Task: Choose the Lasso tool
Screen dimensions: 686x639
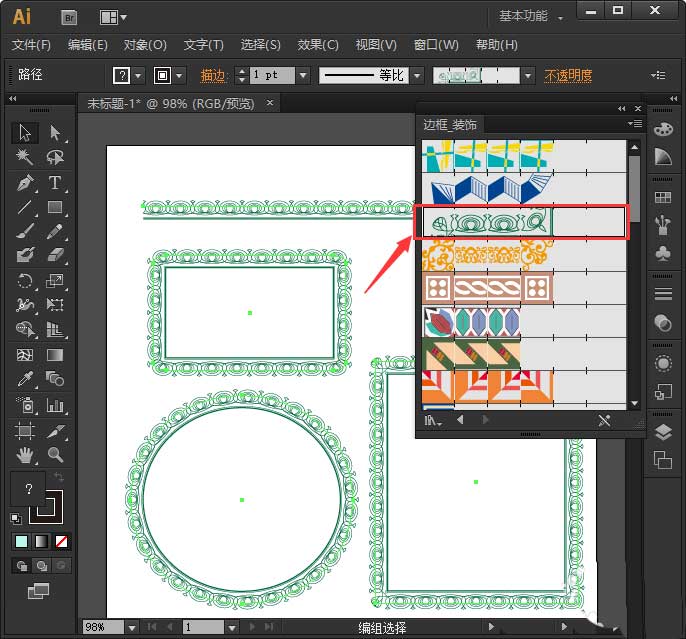Action: (x=55, y=157)
